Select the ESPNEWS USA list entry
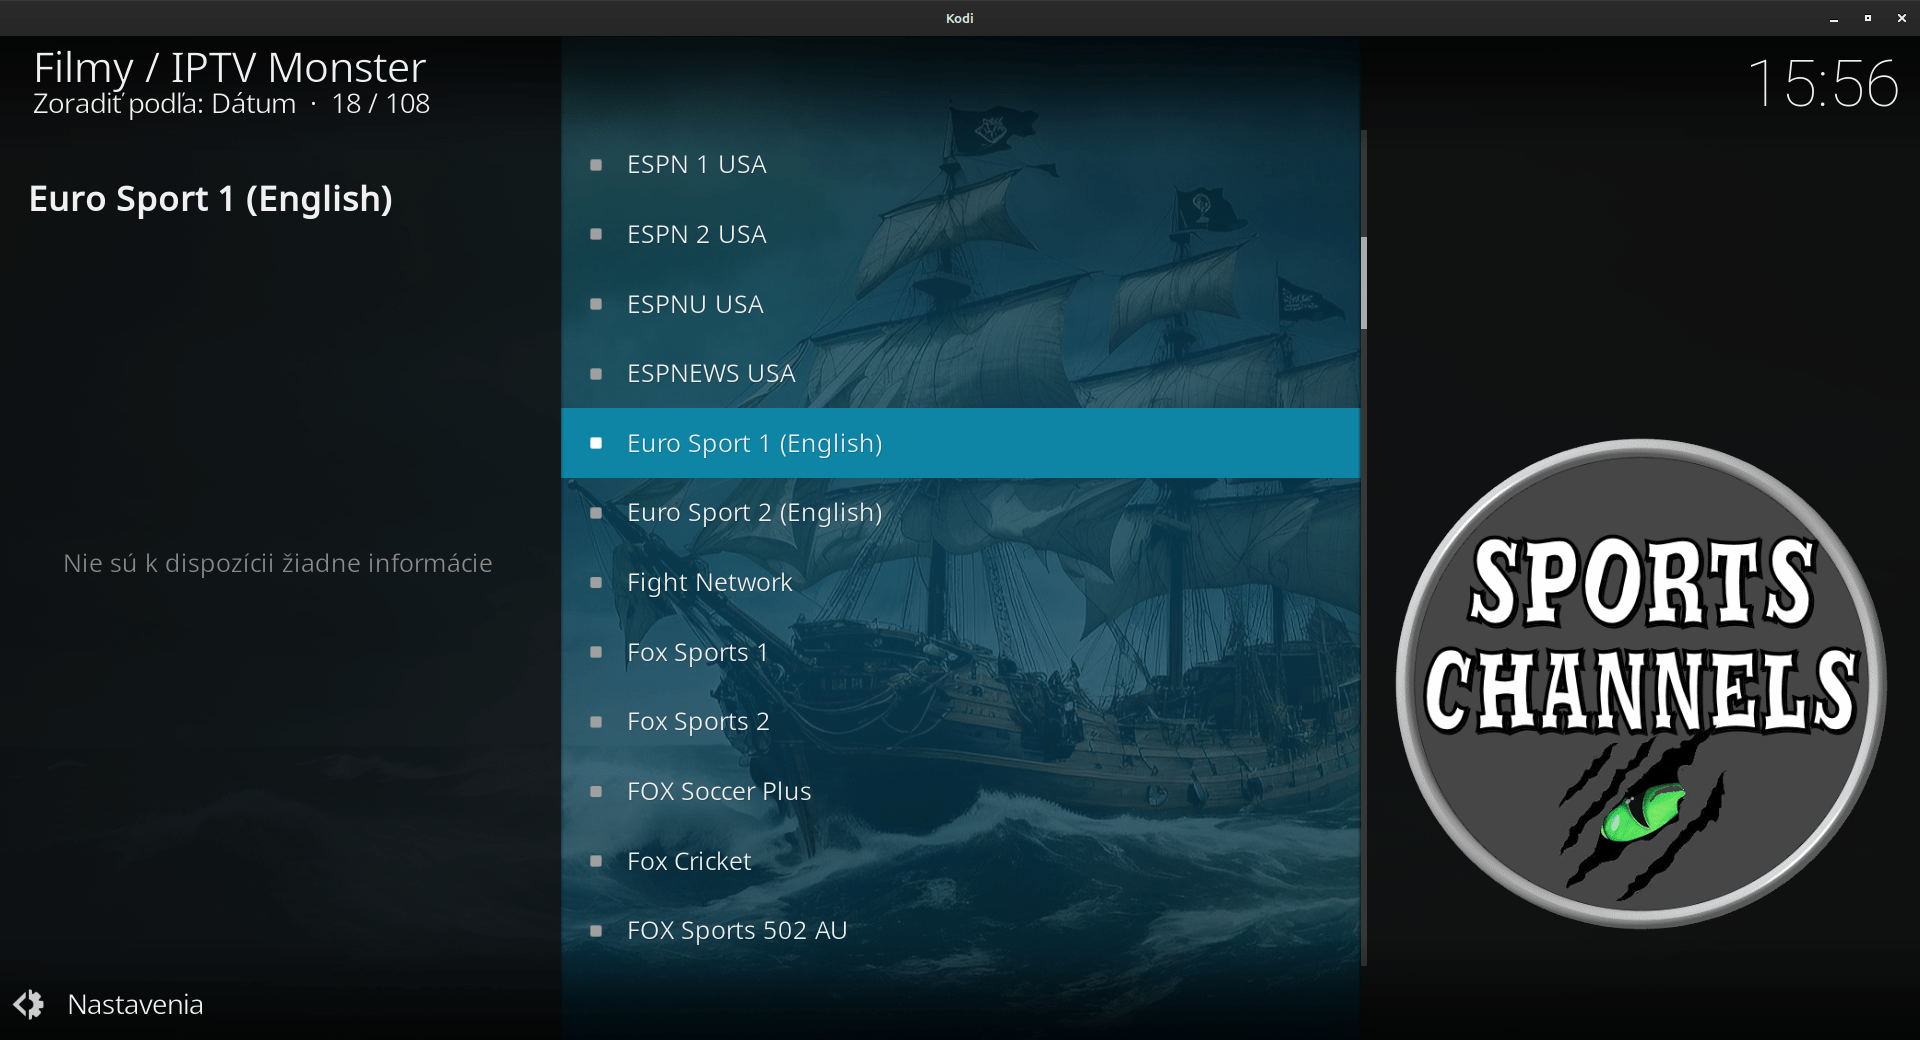Screen dimensions: 1920x1040 pos(710,374)
